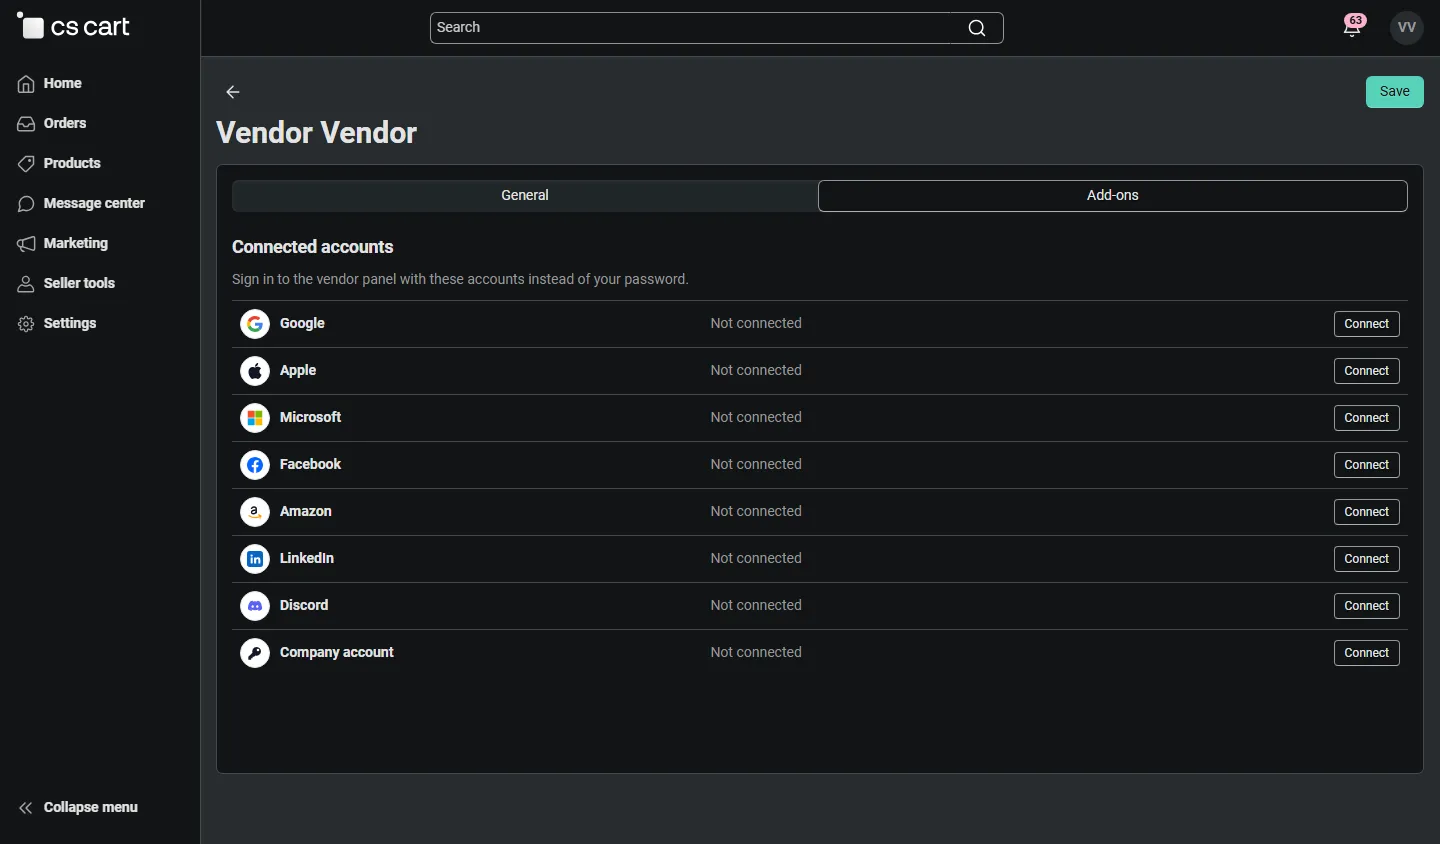Open Message center in the sidebar
Image resolution: width=1440 pixels, height=844 pixels.
point(81,204)
